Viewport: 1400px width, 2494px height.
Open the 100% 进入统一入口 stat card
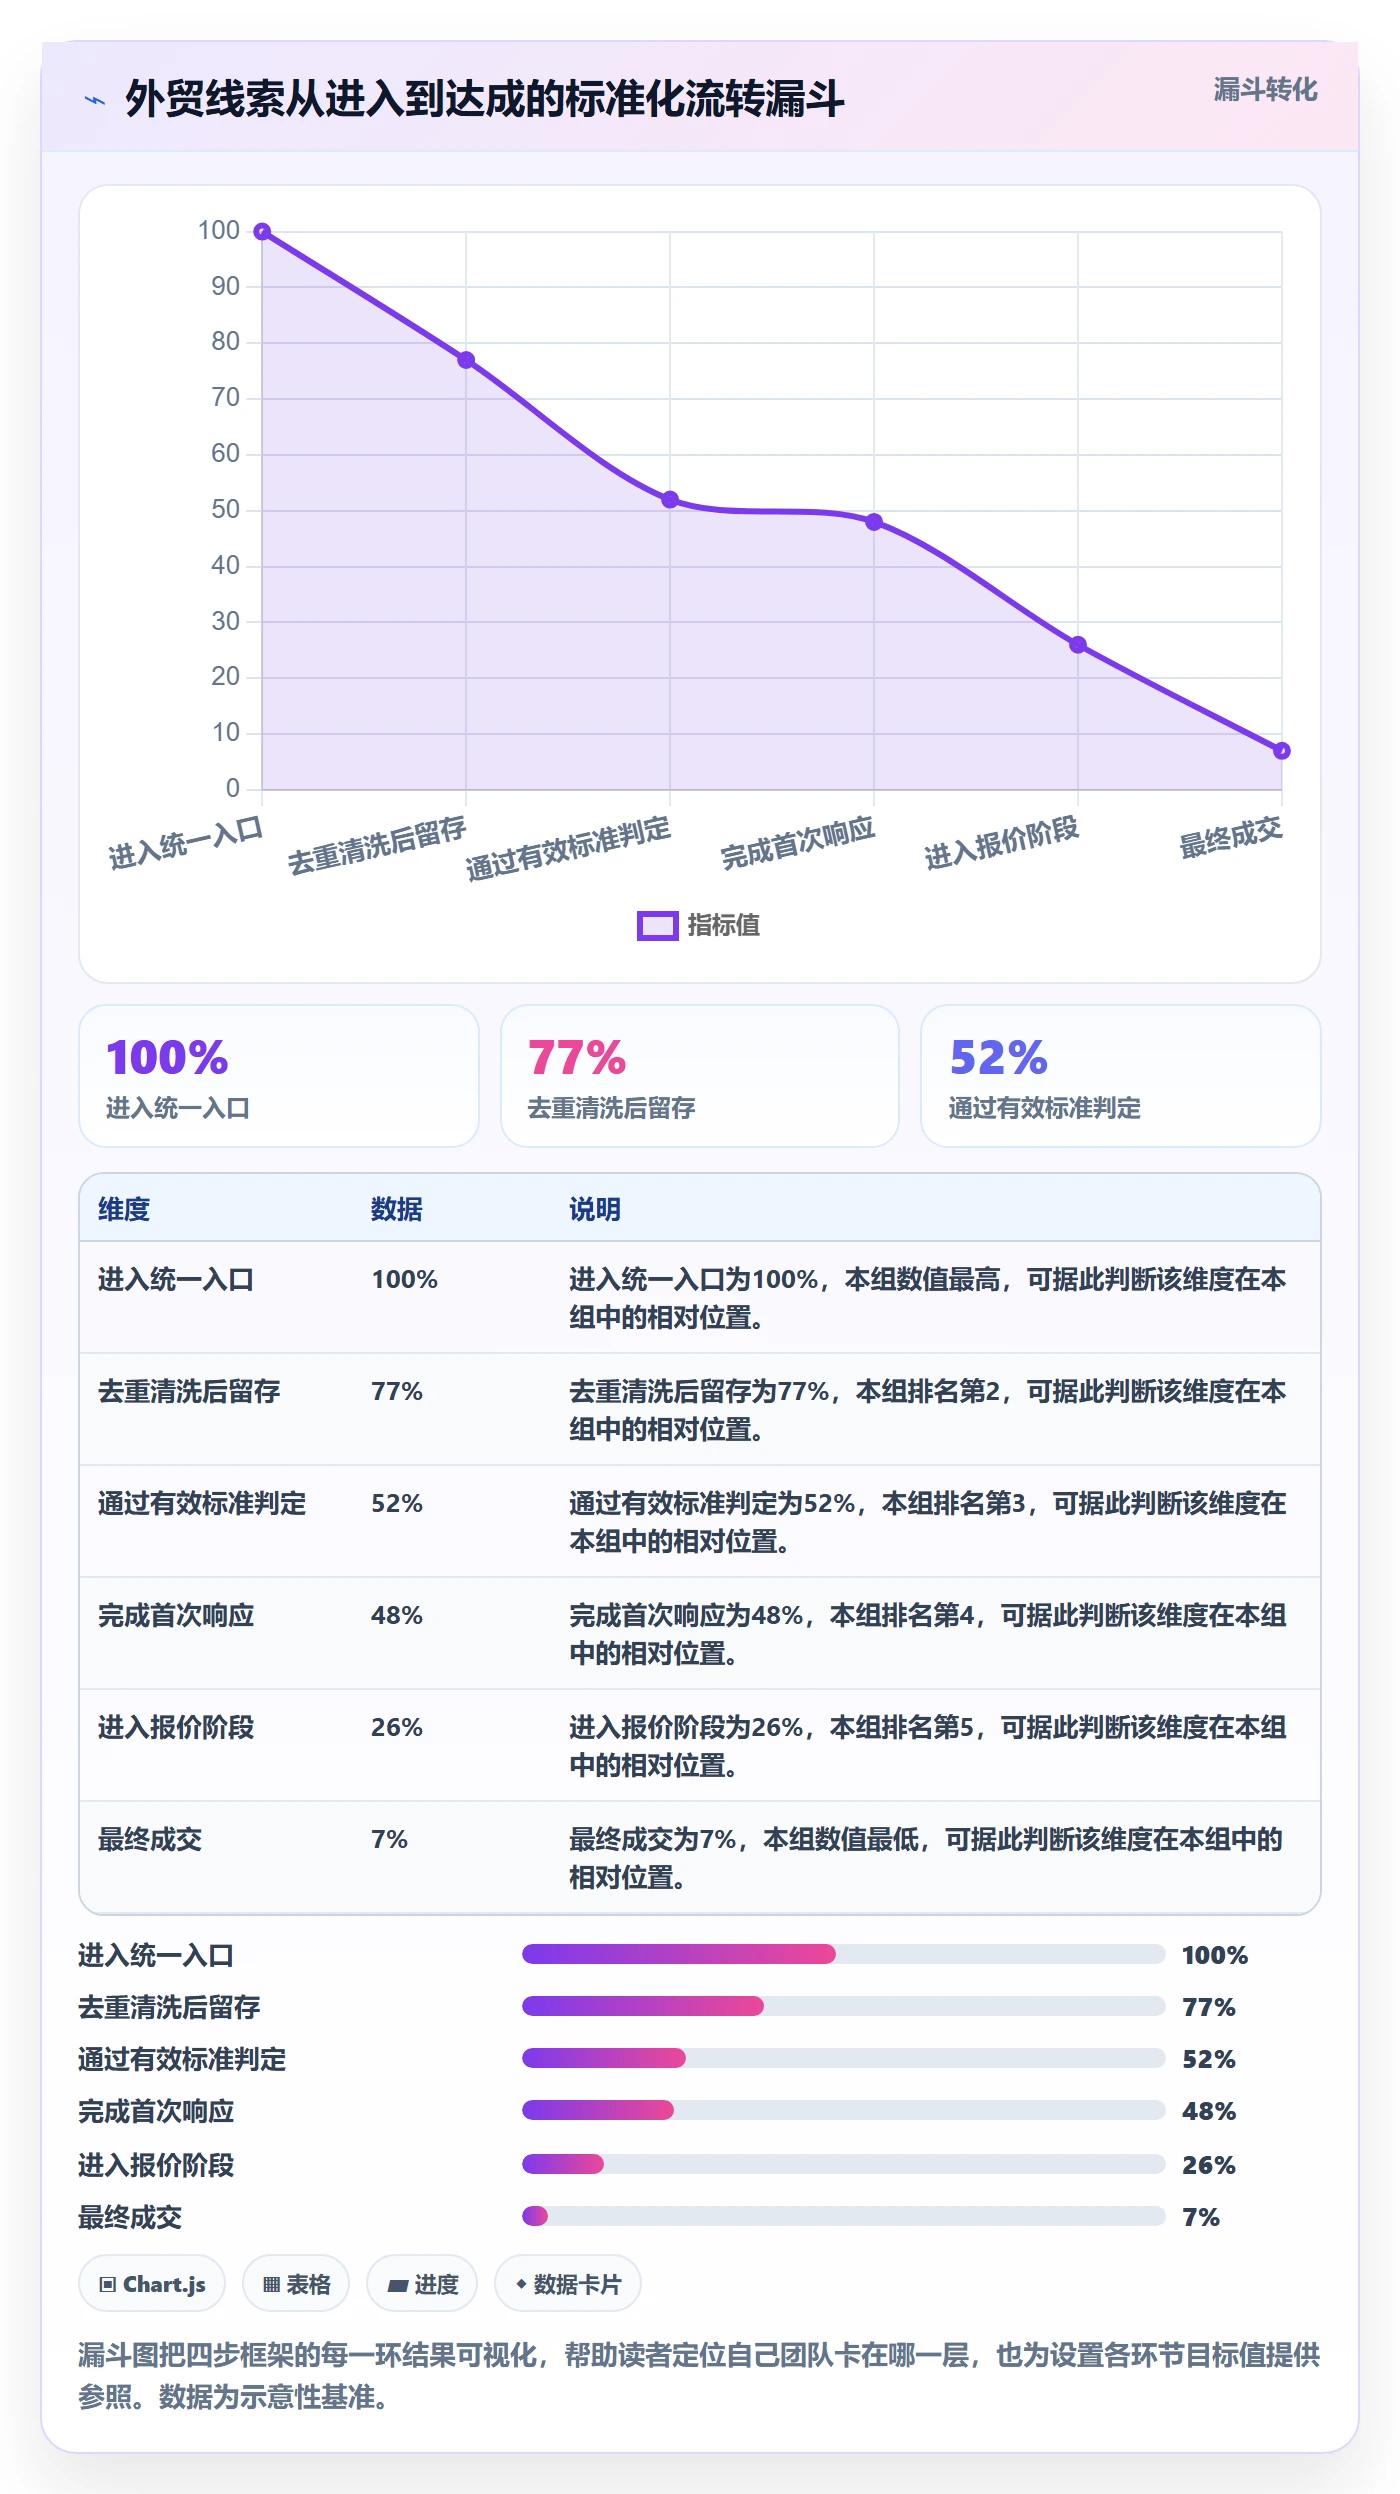[x=279, y=1076]
